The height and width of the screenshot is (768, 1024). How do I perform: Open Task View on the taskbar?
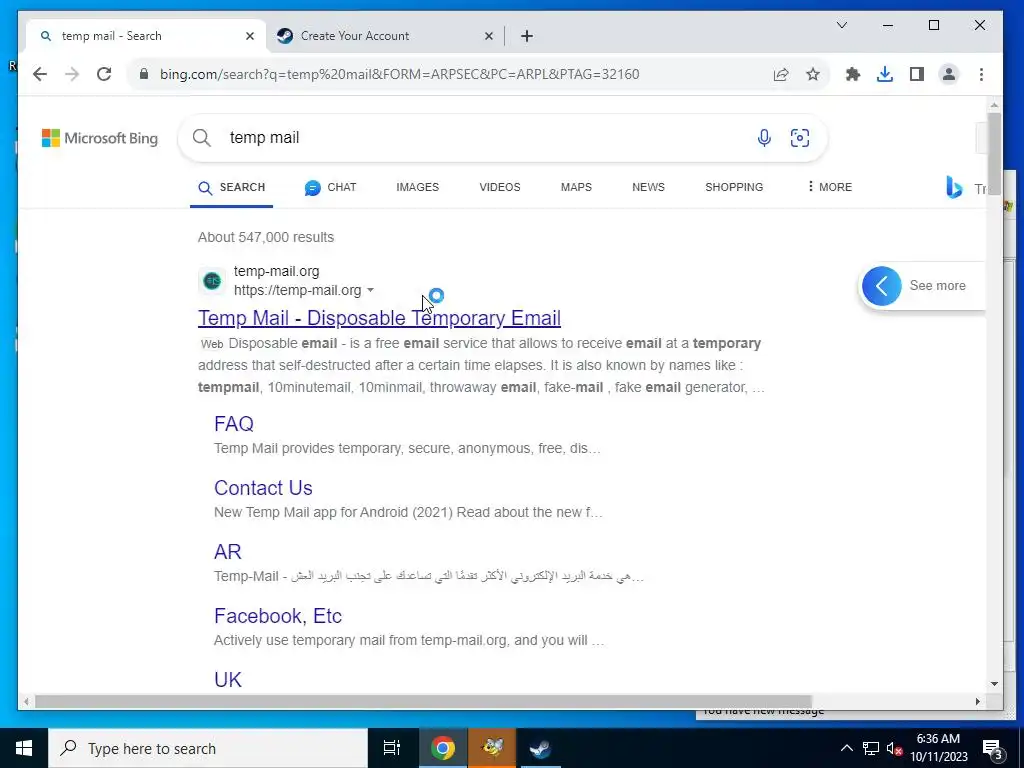pos(392,748)
